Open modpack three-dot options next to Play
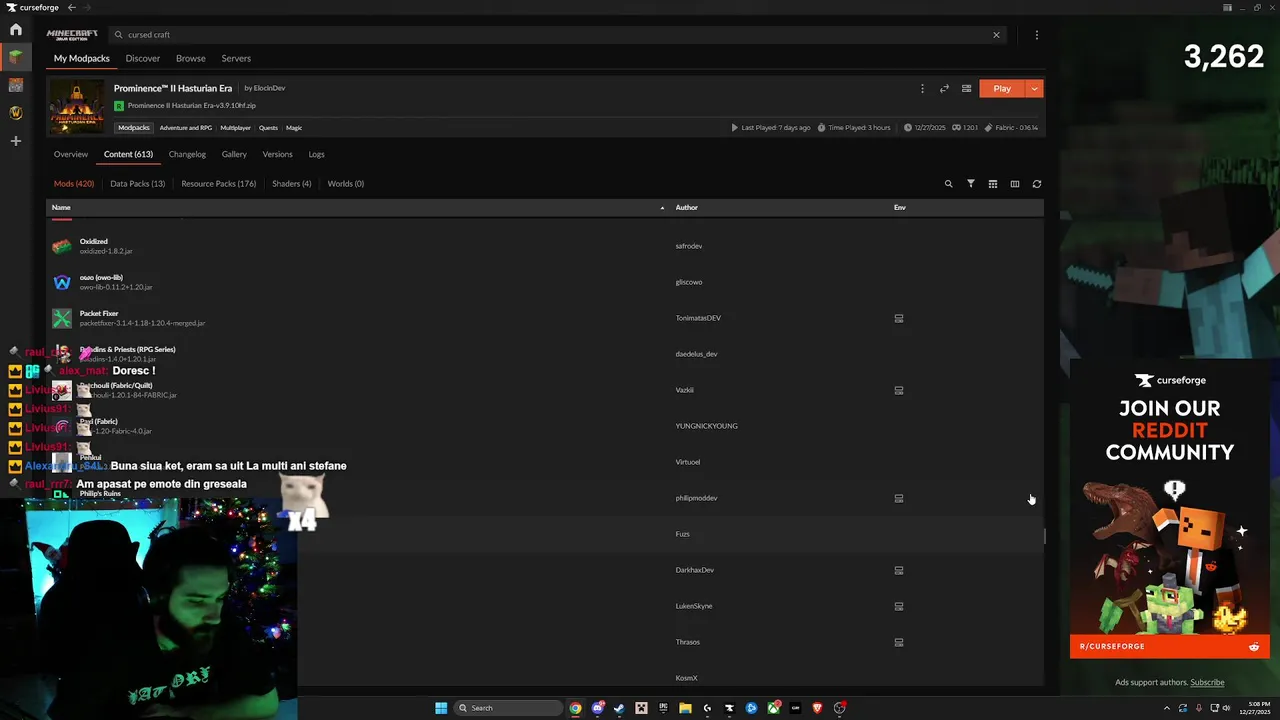This screenshot has width=1280, height=720. (x=922, y=89)
